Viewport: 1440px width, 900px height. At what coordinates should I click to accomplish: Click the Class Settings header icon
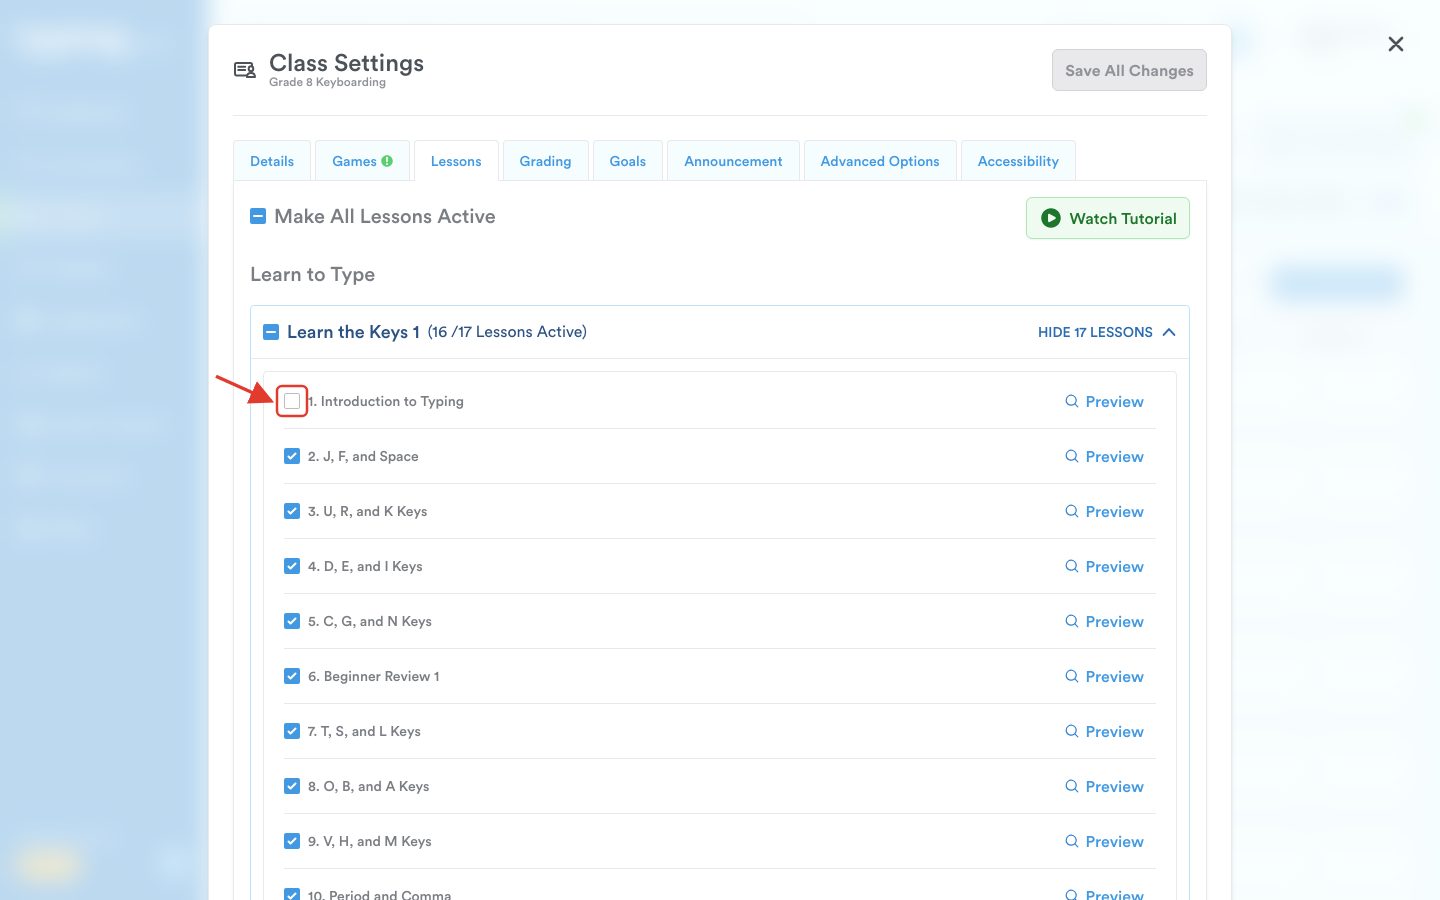pos(245,70)
